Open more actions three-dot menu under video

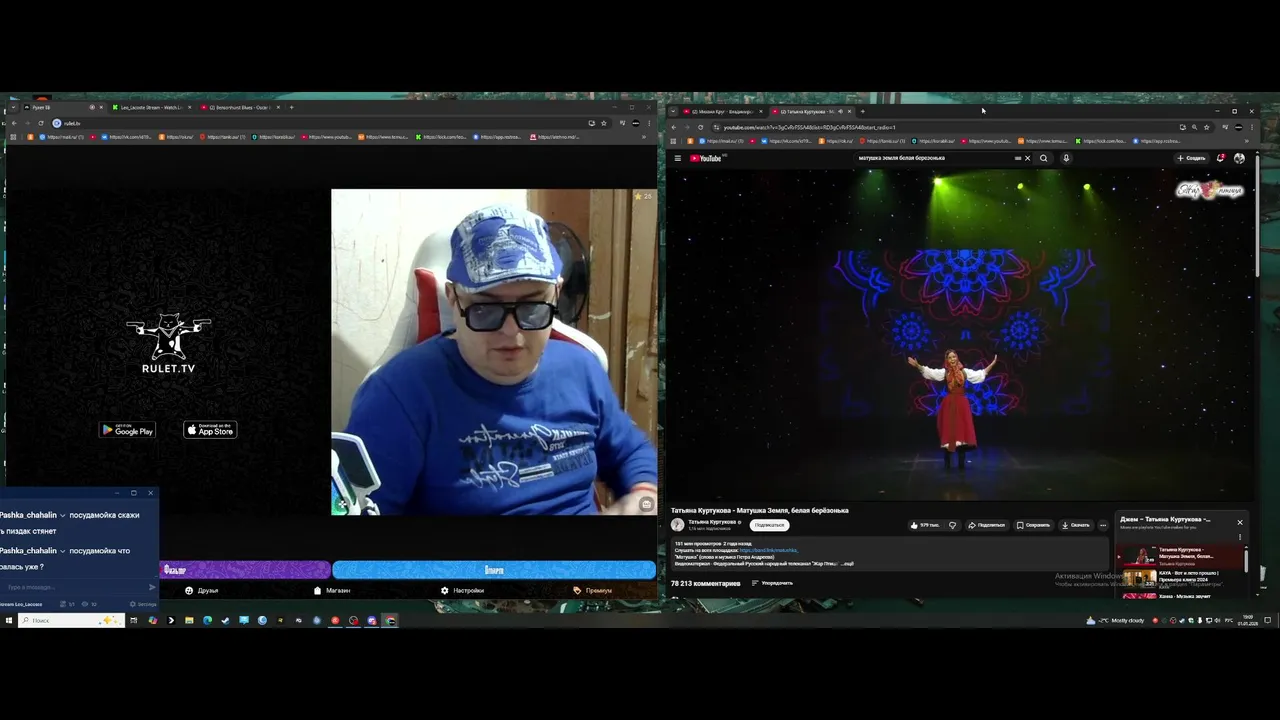coord(1103,525)
